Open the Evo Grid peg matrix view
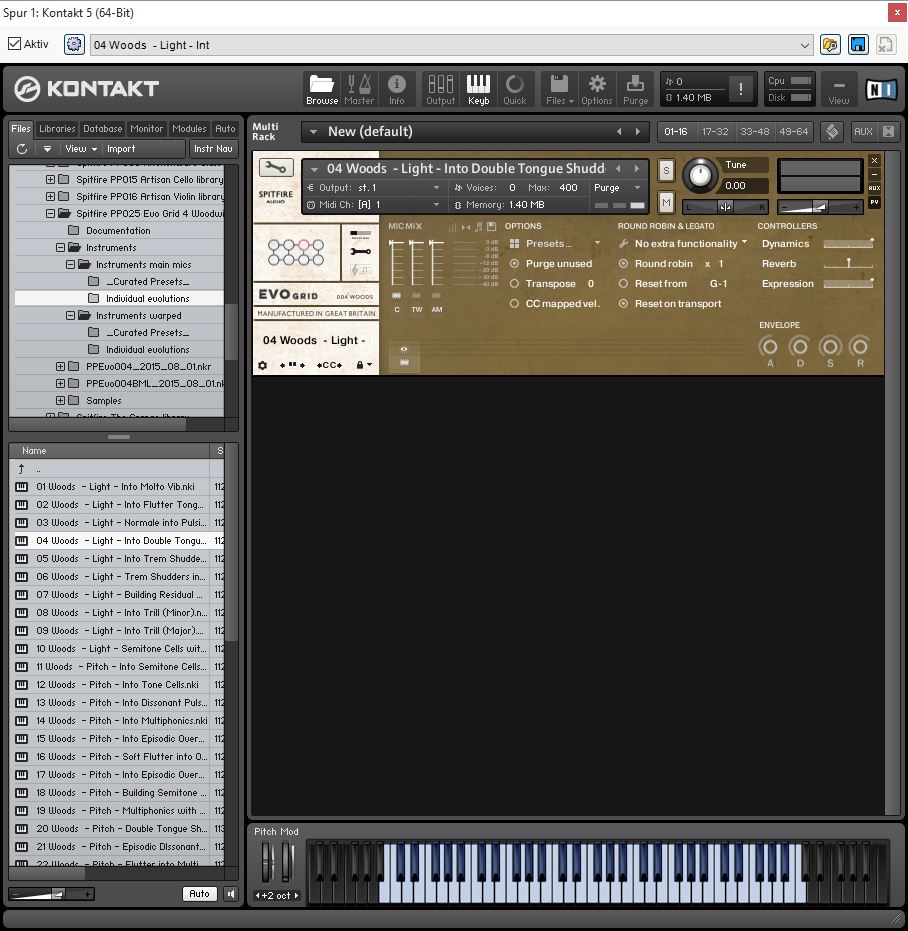The width and height of the screenshot is (908, 931). (296, 252)
